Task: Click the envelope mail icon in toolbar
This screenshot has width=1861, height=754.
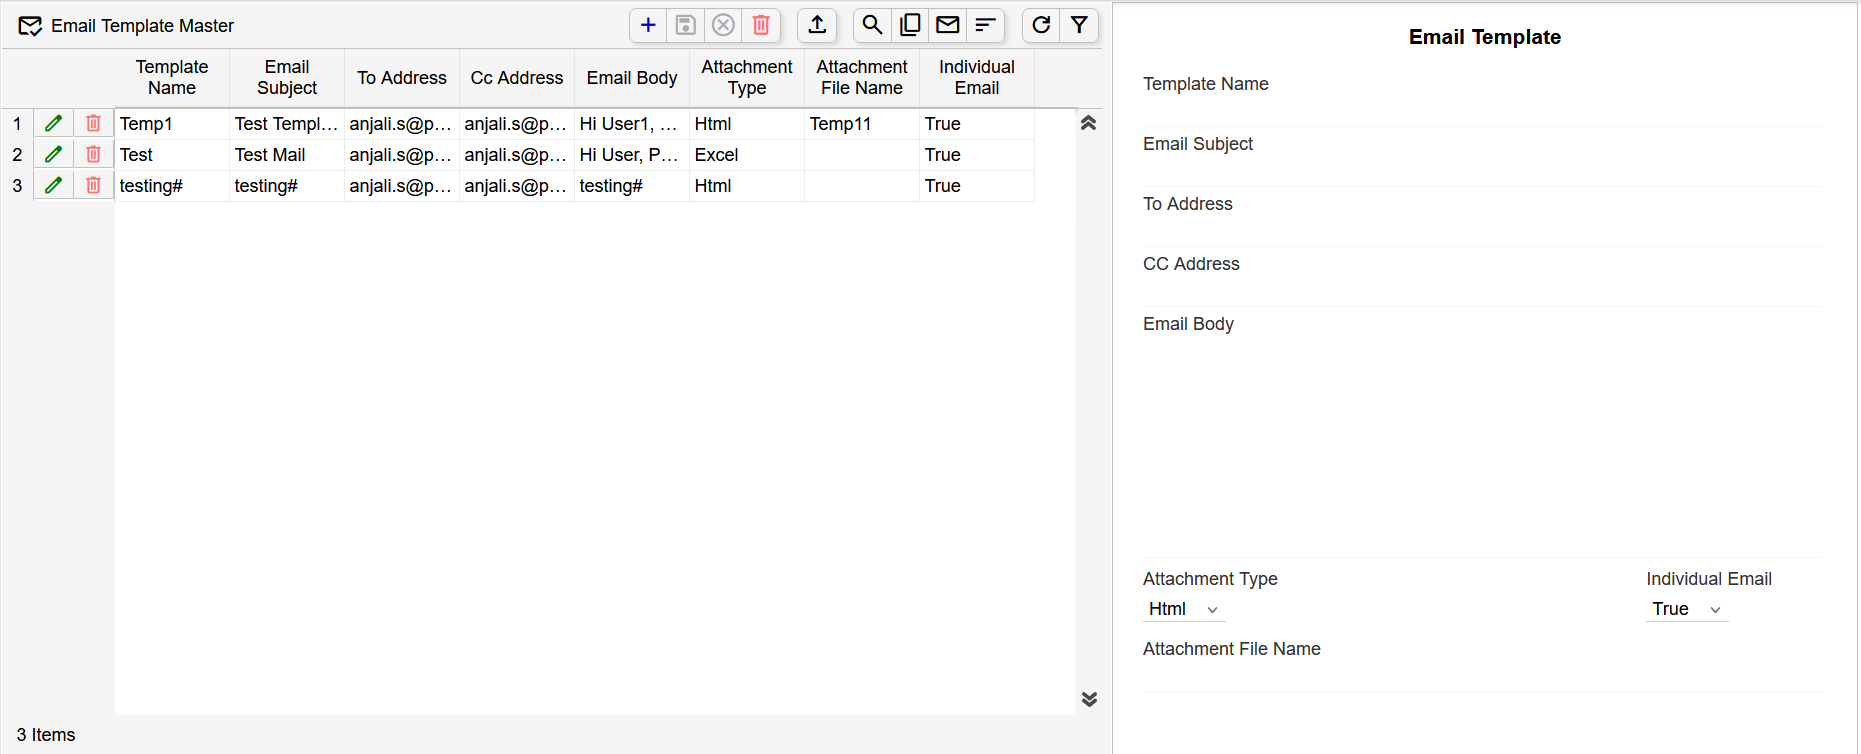Action: 948,25
